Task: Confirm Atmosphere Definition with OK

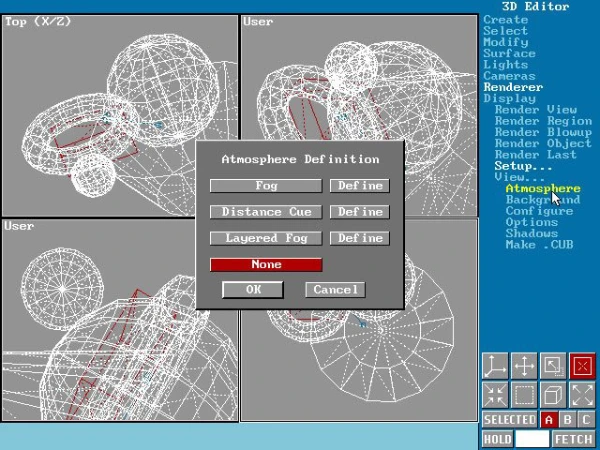Action: tap(253, 290)
